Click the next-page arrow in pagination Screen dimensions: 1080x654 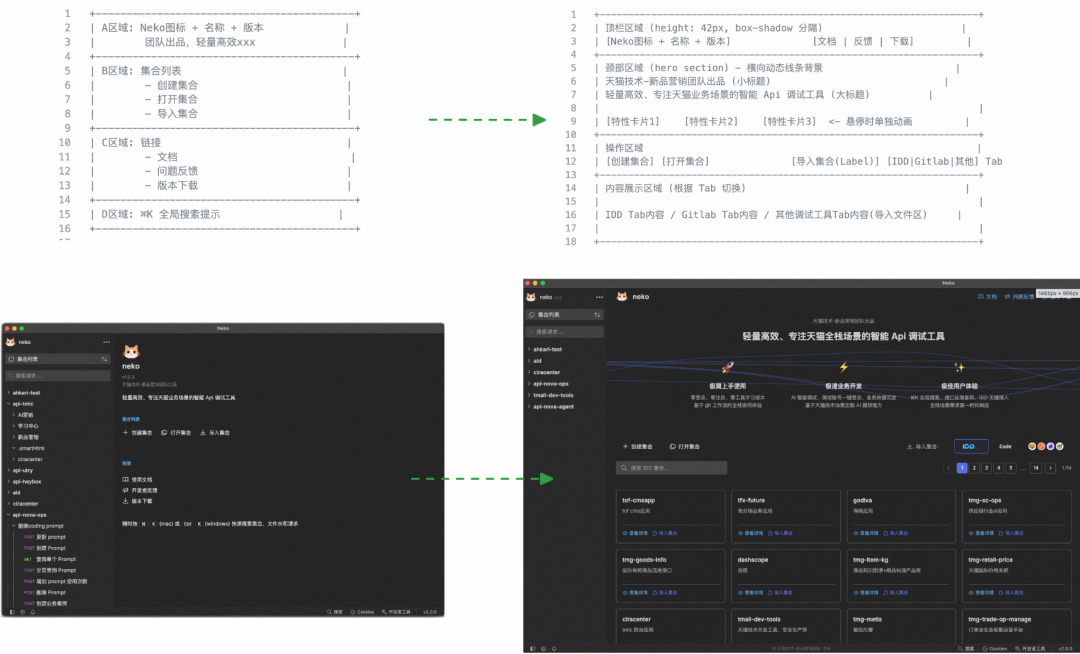click(x=1050, y=468)
